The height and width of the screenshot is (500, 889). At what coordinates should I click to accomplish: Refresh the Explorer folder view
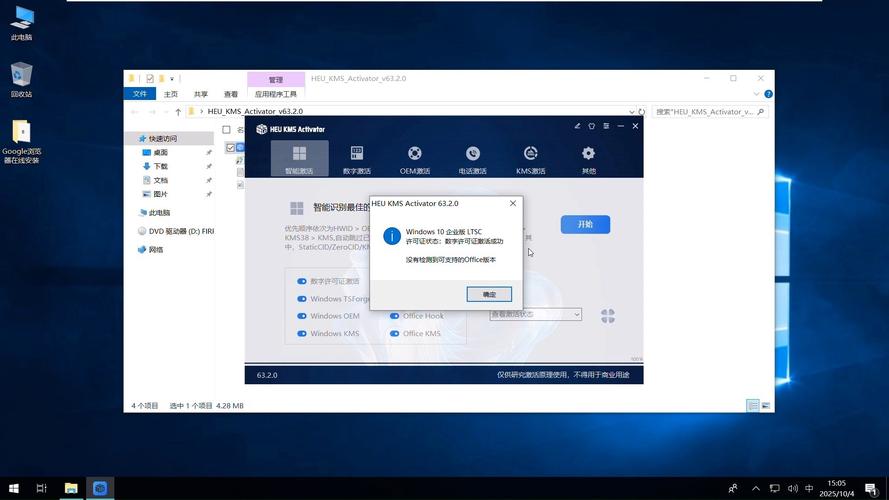tap(641, 112)
